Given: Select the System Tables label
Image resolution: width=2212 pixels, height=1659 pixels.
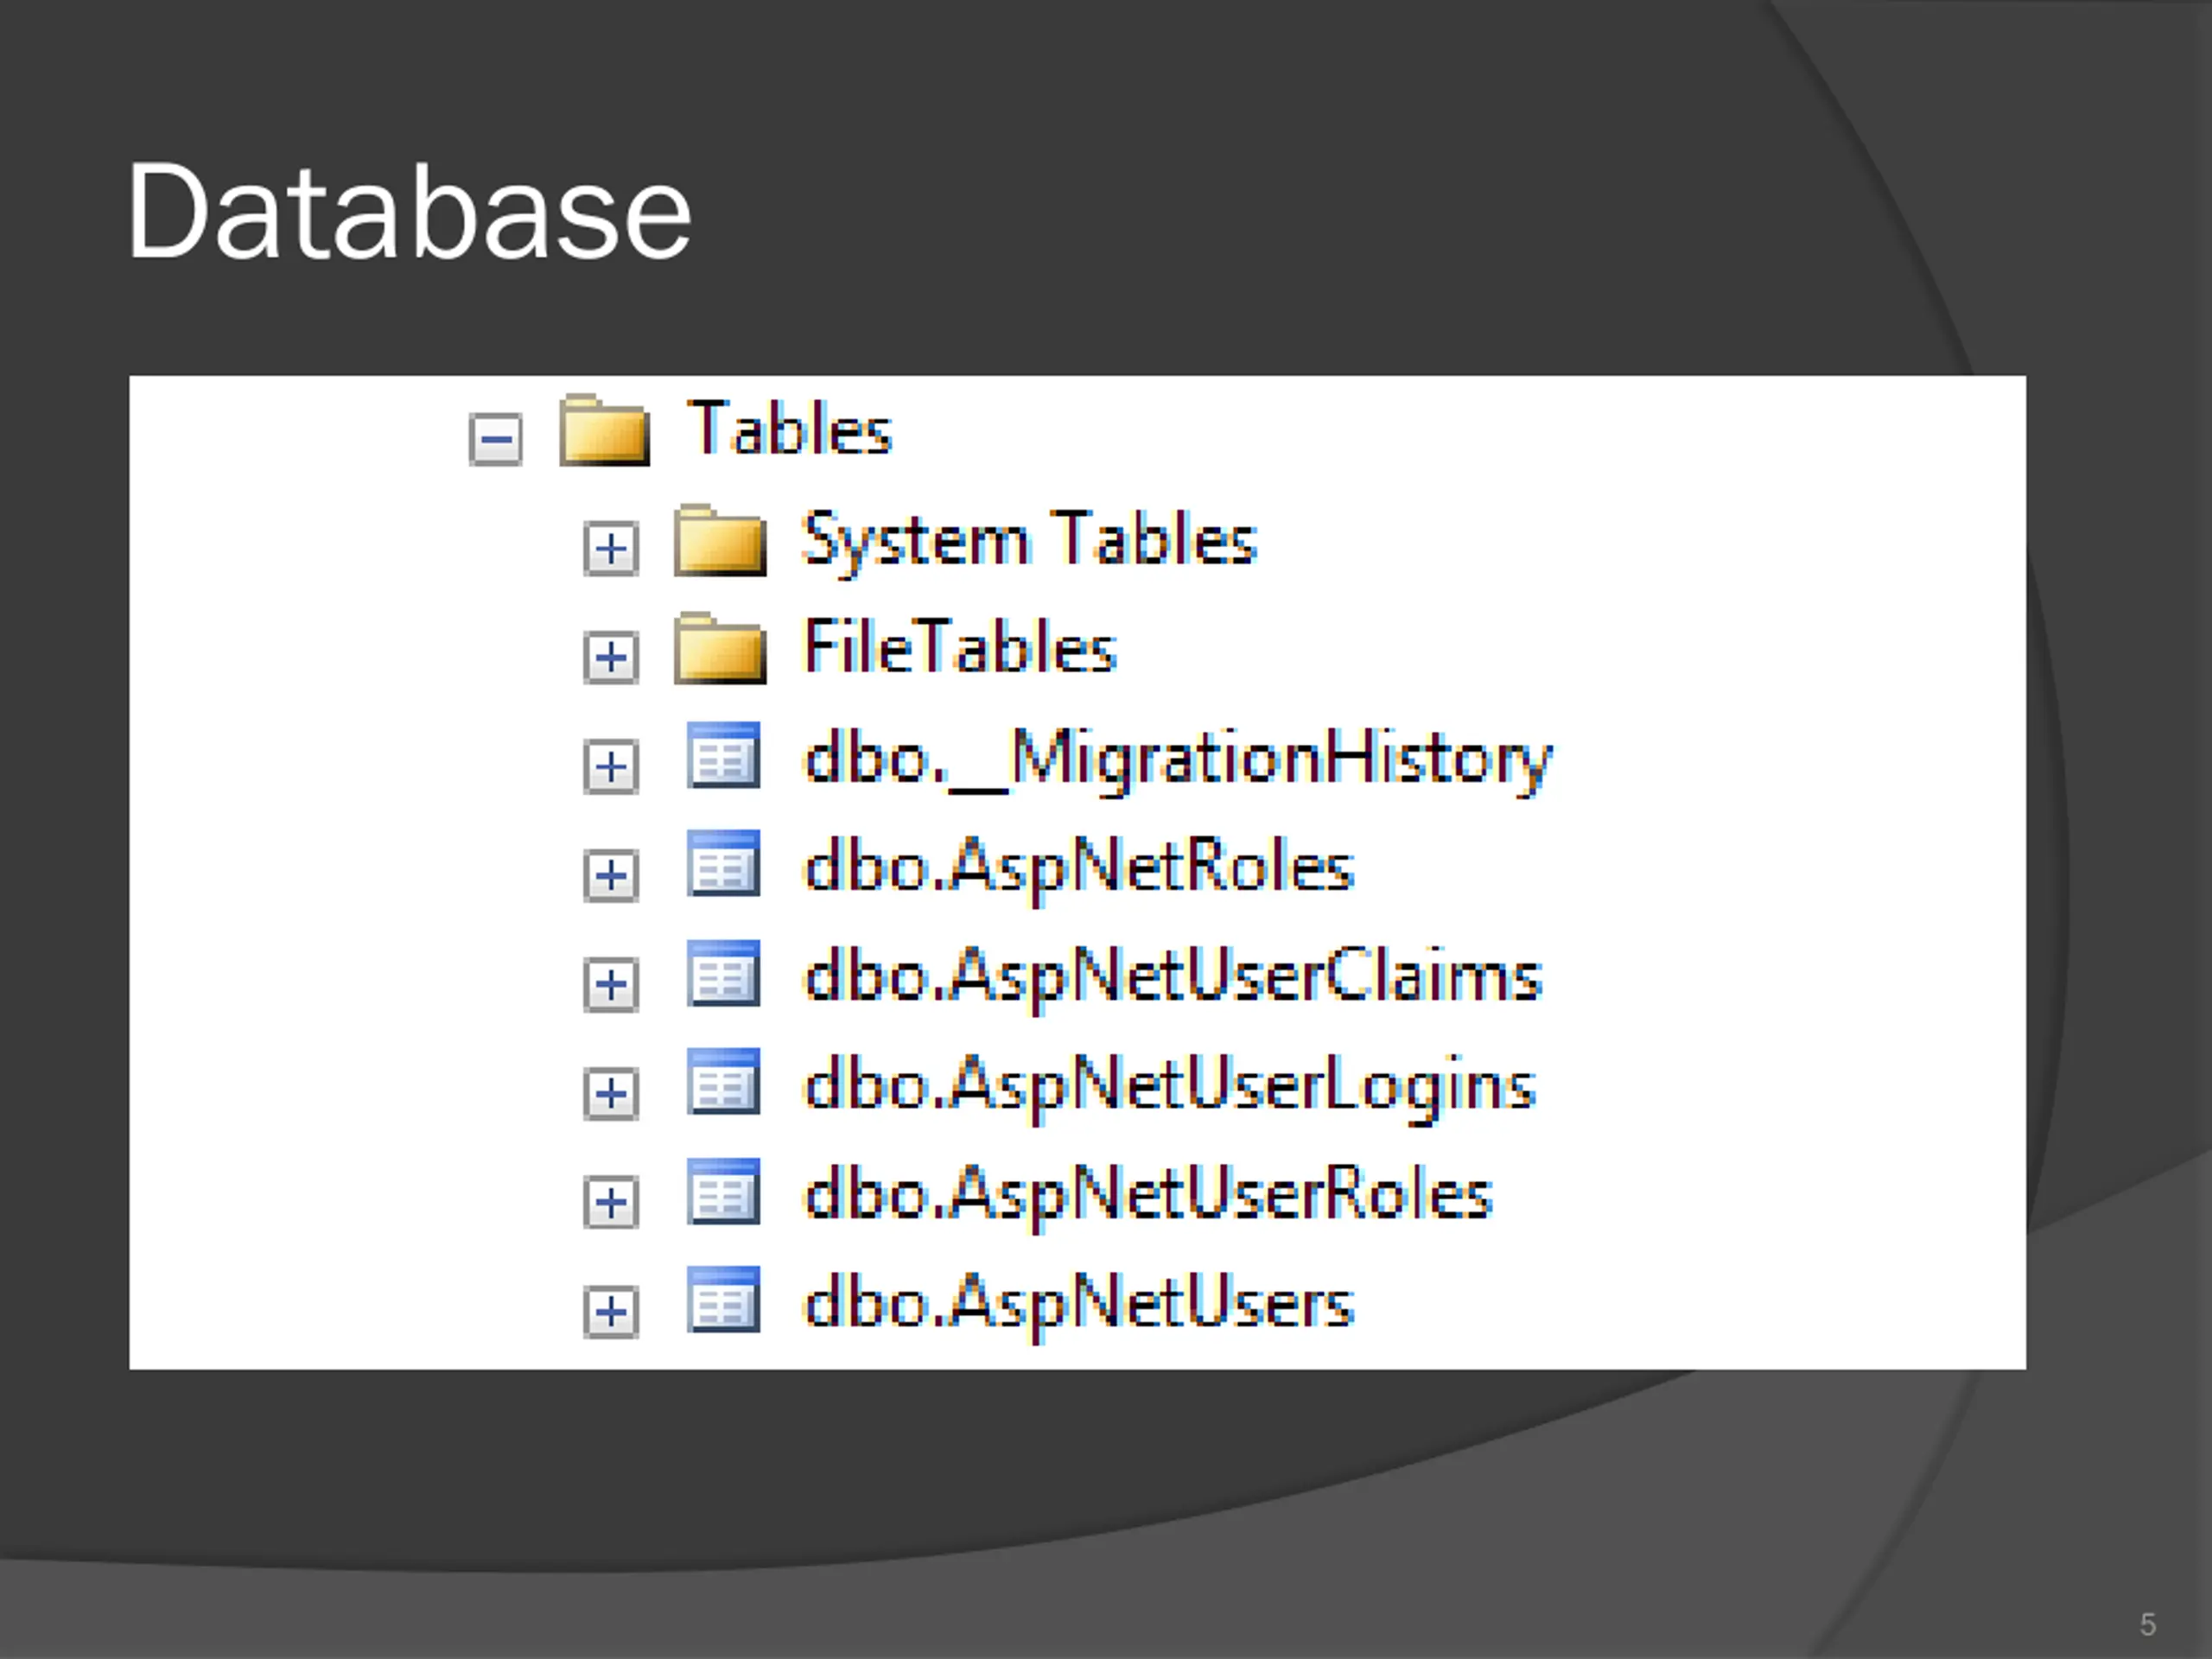Looking at the screenshot, I should click(1029, 541).
